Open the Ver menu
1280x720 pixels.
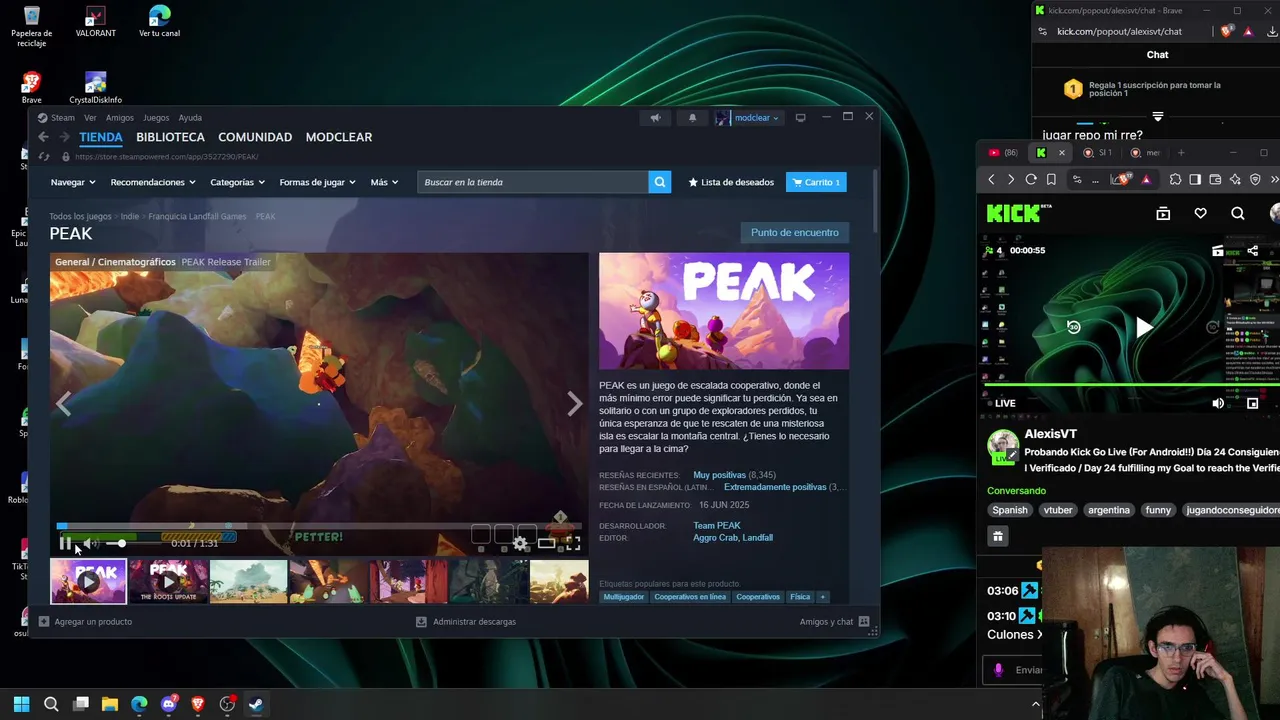(x=90, y=118)
